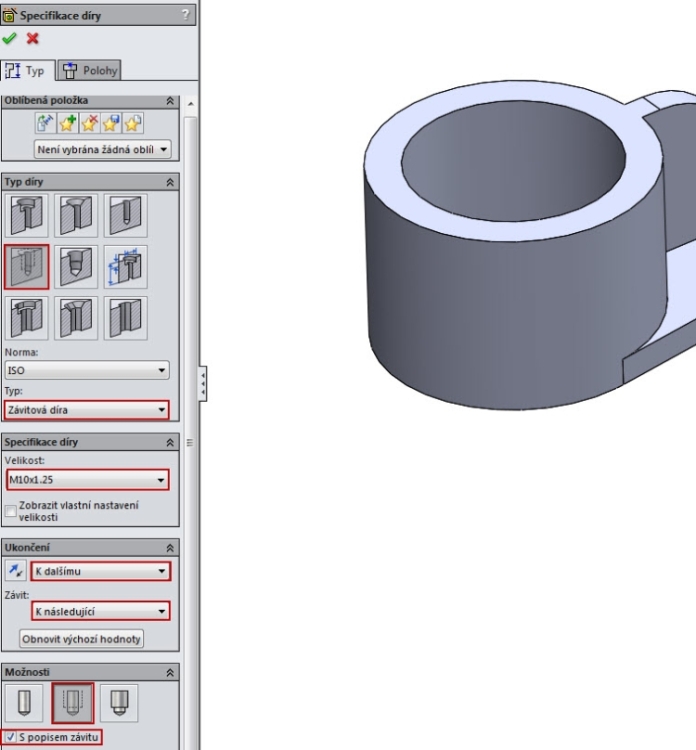Select countersink hole type icon
Screen dimensions: 696x750
pyautogui.click(x=76, y=215)
